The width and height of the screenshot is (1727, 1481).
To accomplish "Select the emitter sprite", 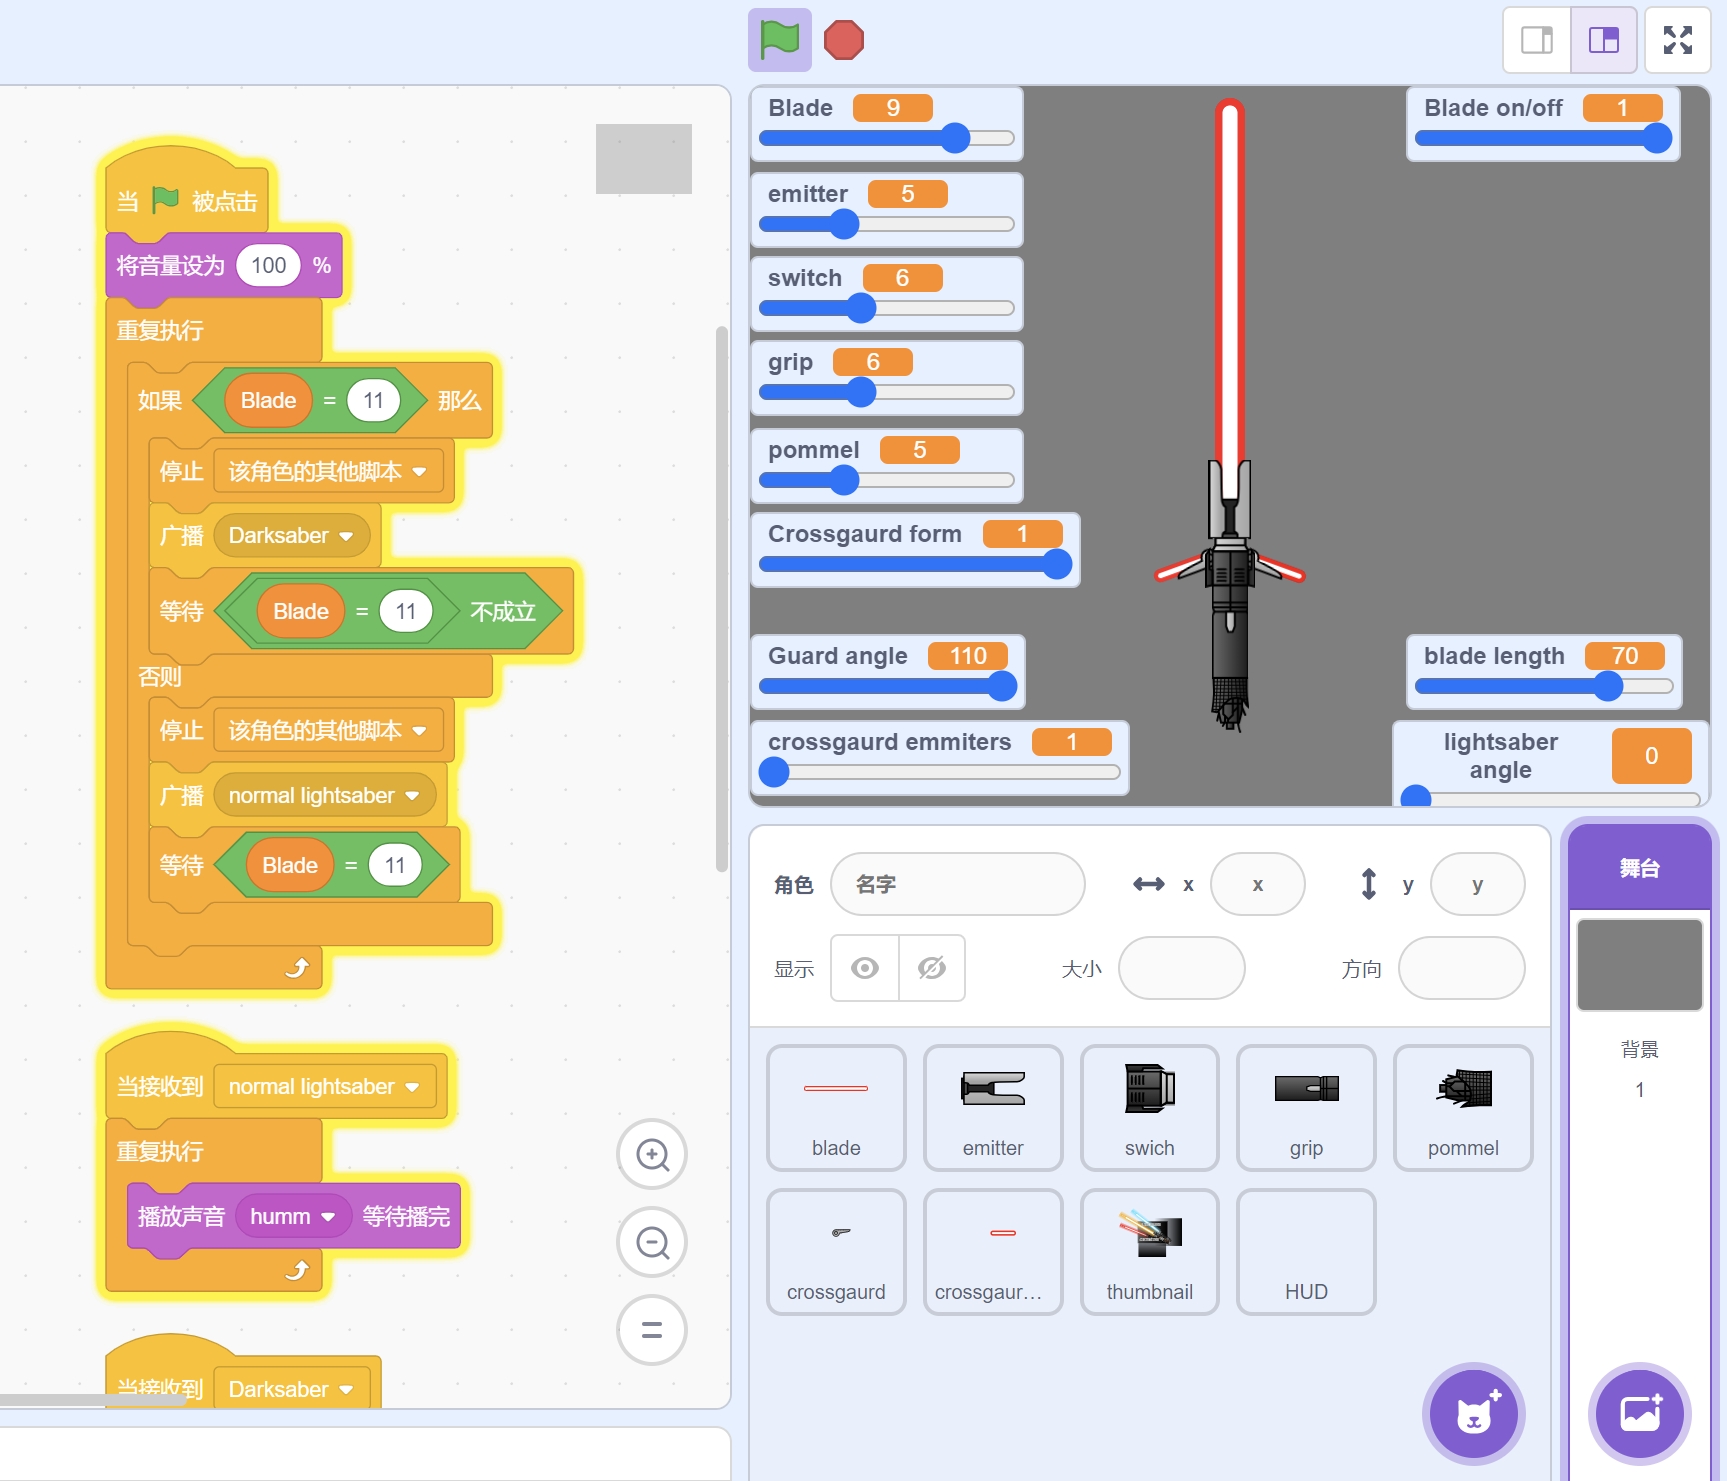I will coord(993,1108).
